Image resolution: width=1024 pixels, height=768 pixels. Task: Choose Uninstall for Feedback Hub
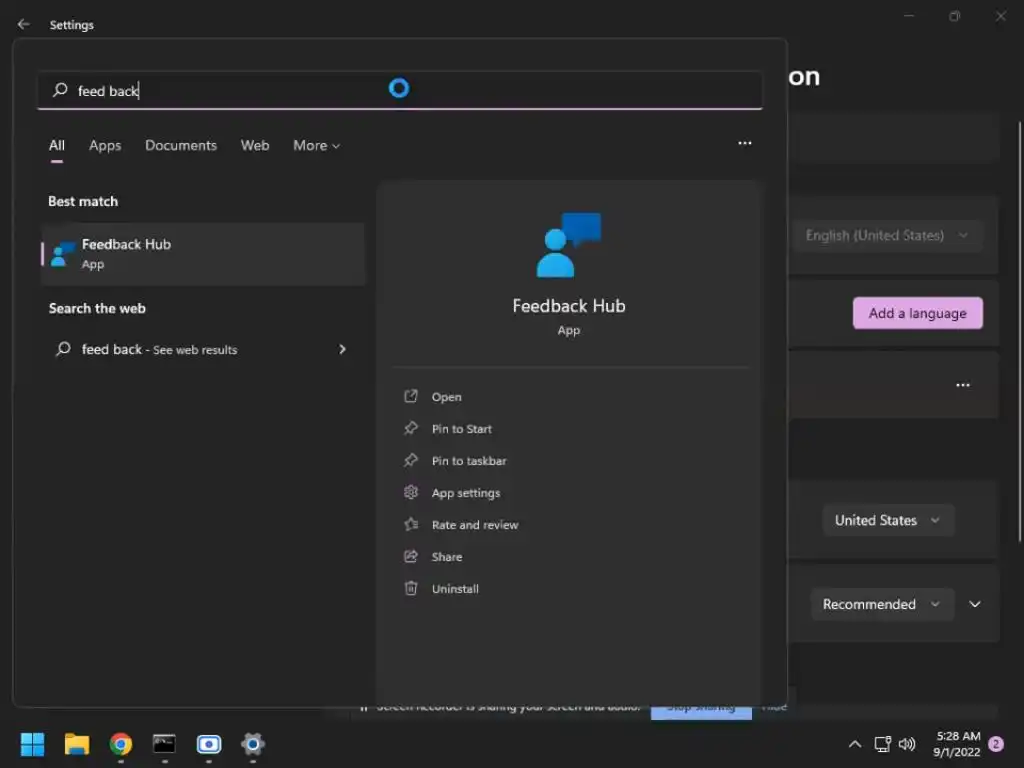click(455, 589)
